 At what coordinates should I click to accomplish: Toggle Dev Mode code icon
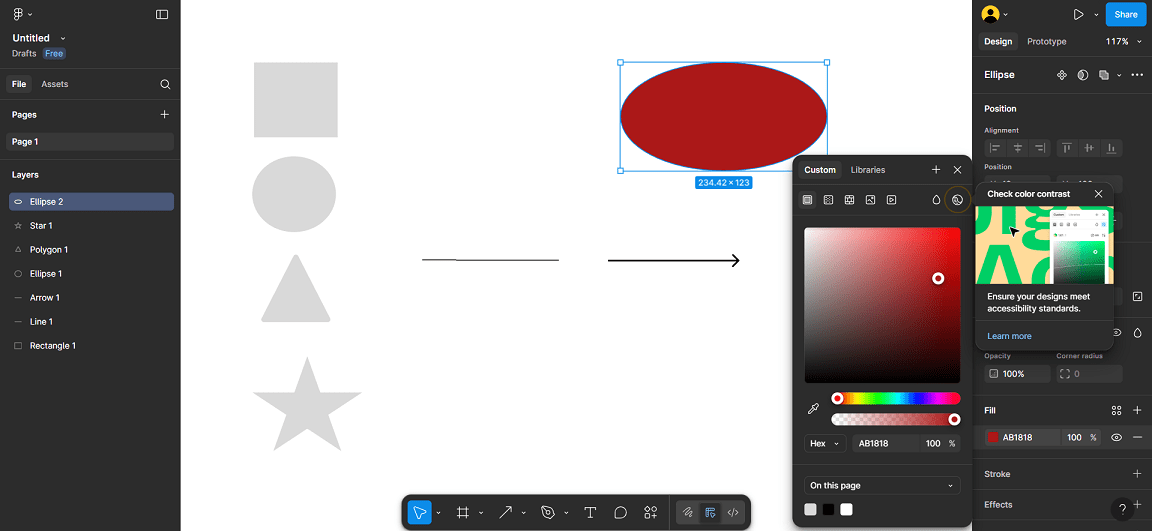pyautogui.click(x=732, y=513)
